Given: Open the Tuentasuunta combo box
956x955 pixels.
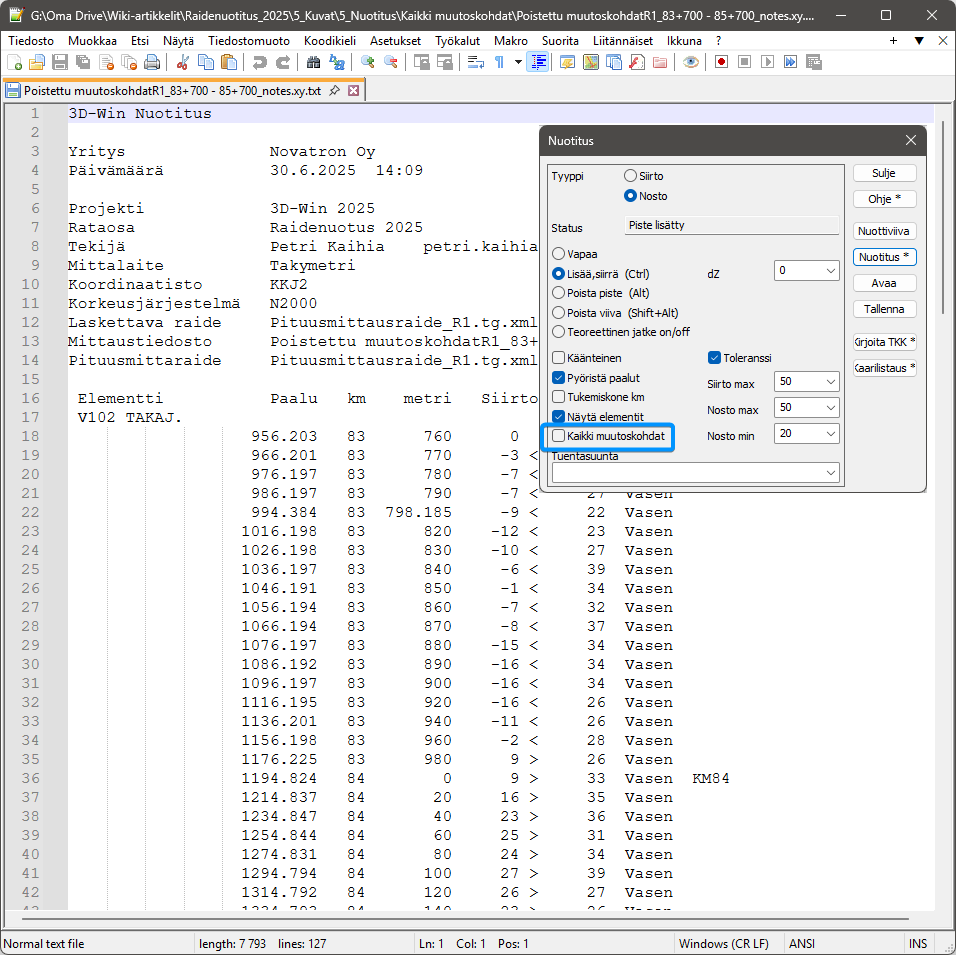Looking at the screenshot, I should (831, 473).
